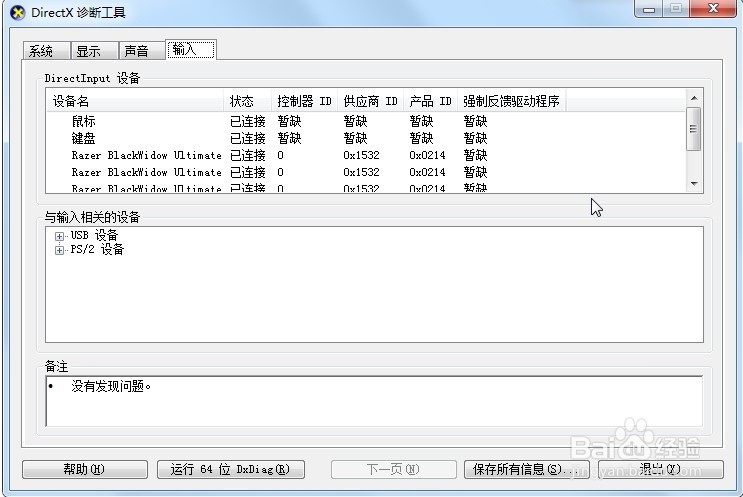Run 64-bit DxDiag button
The height and width of the screenshot is (497, 743).
[231, 470]
